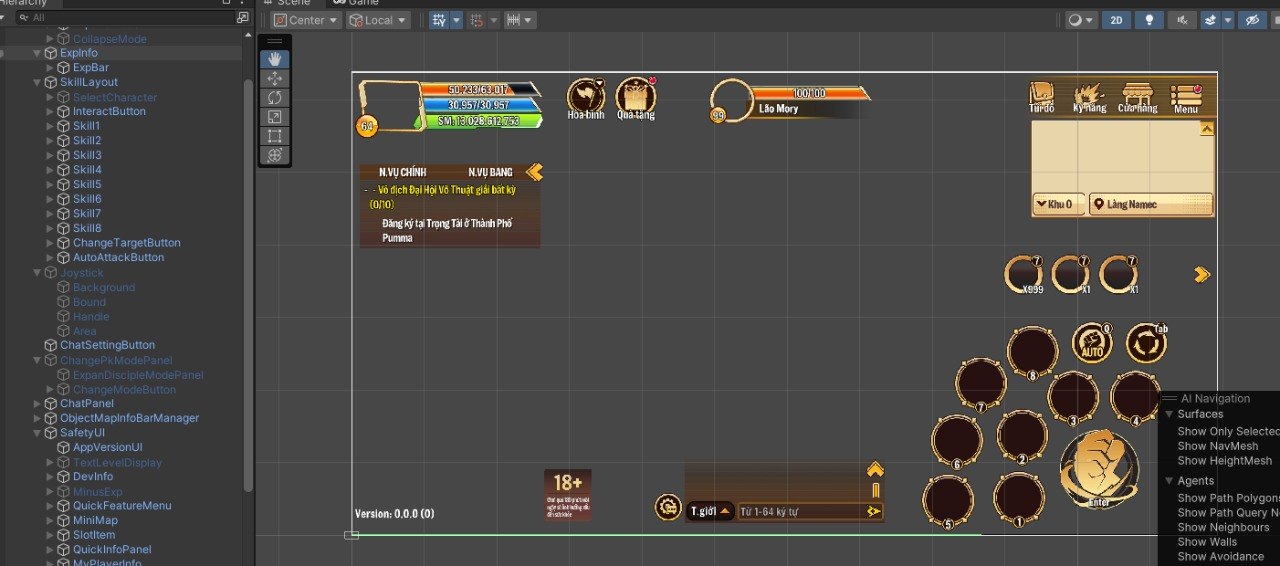Click skill slot number 8
The width and height of the screenshot is (1280, 566).
[x=1032, y=353]
